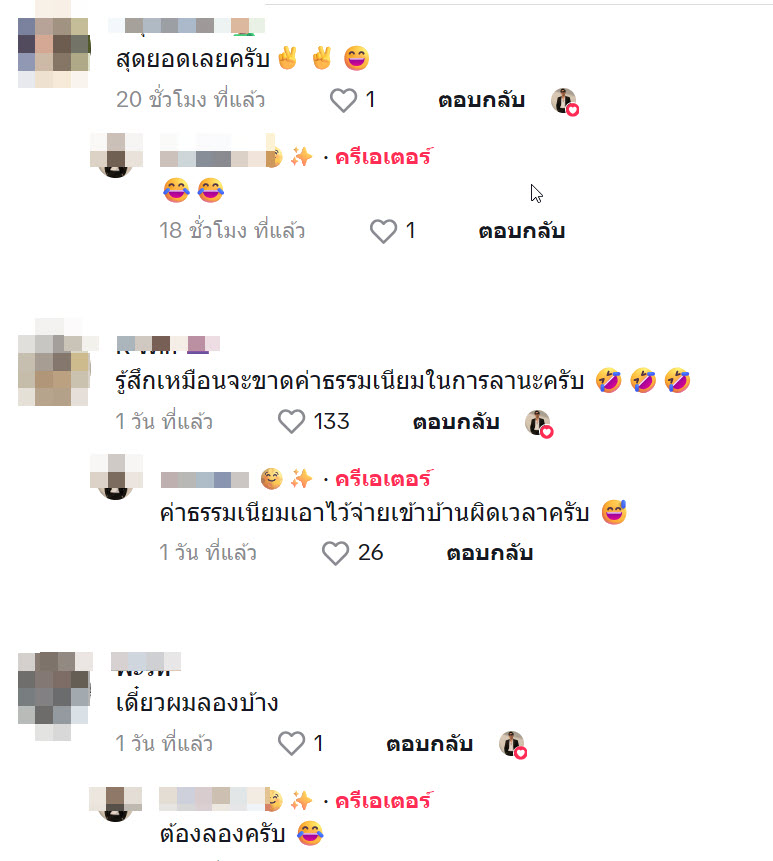Like the creator's laughing emoji reply
The width and height of the screenshot is (773, 861).
pos(383,231)
